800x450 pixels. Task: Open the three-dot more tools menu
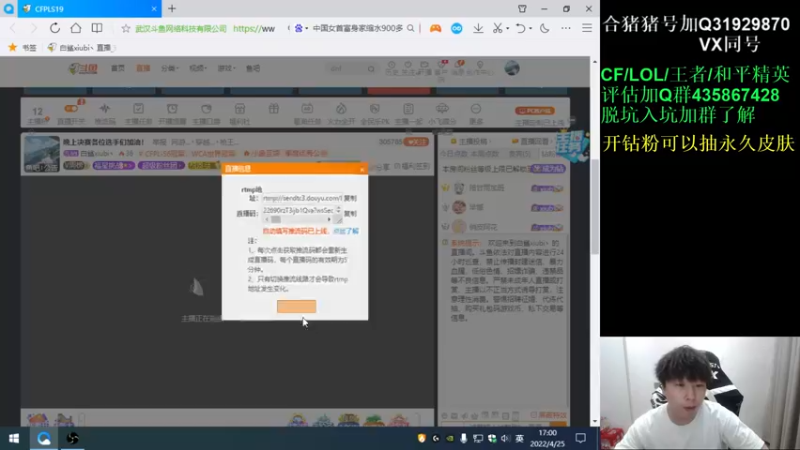(566, 29)
